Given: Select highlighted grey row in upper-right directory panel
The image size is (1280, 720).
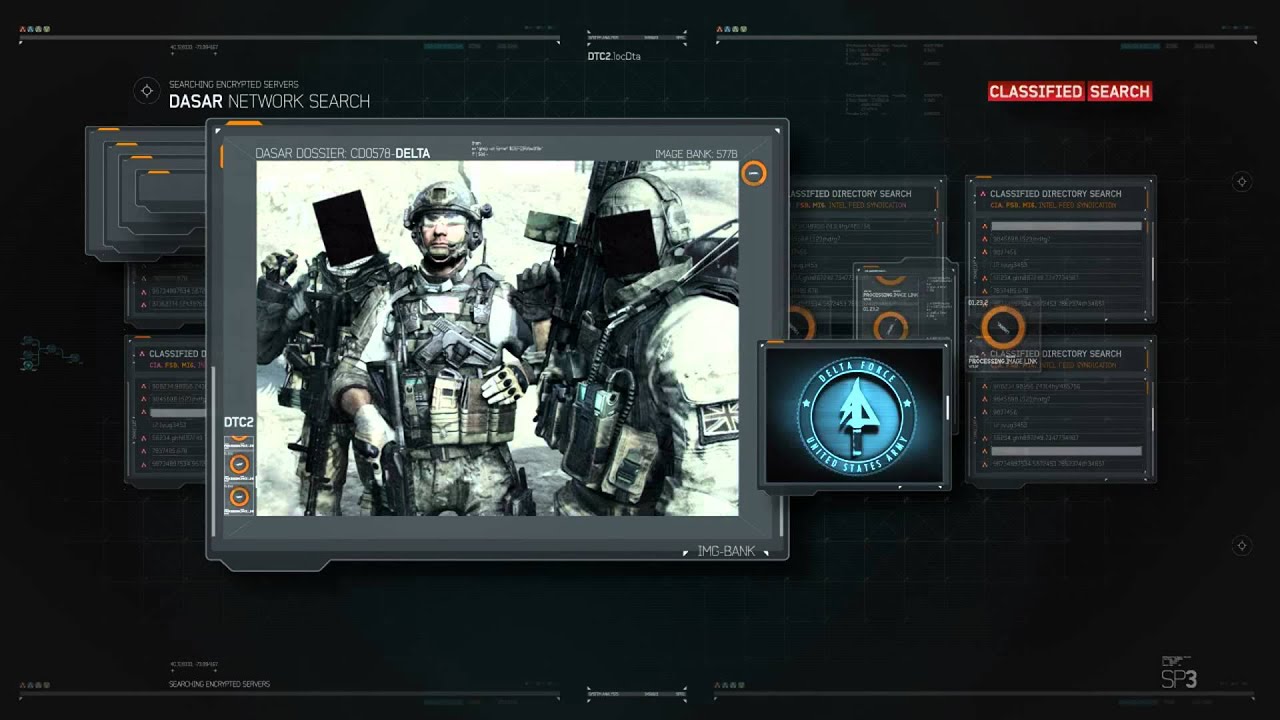Looking at the screenshot, I should (x=1067, y=226).
